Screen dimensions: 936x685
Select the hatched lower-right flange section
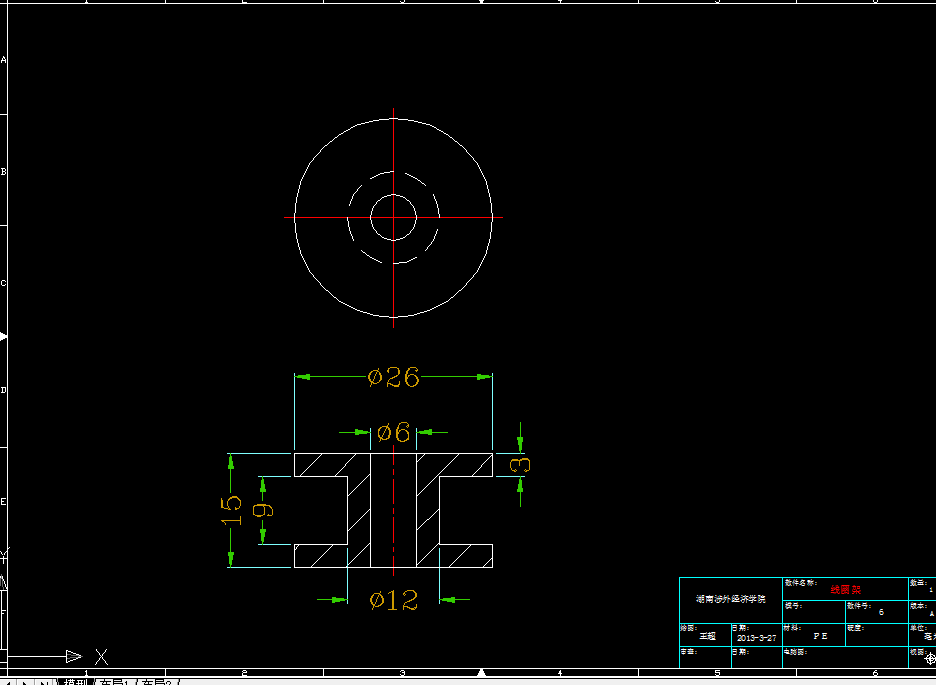coord(466,556)
